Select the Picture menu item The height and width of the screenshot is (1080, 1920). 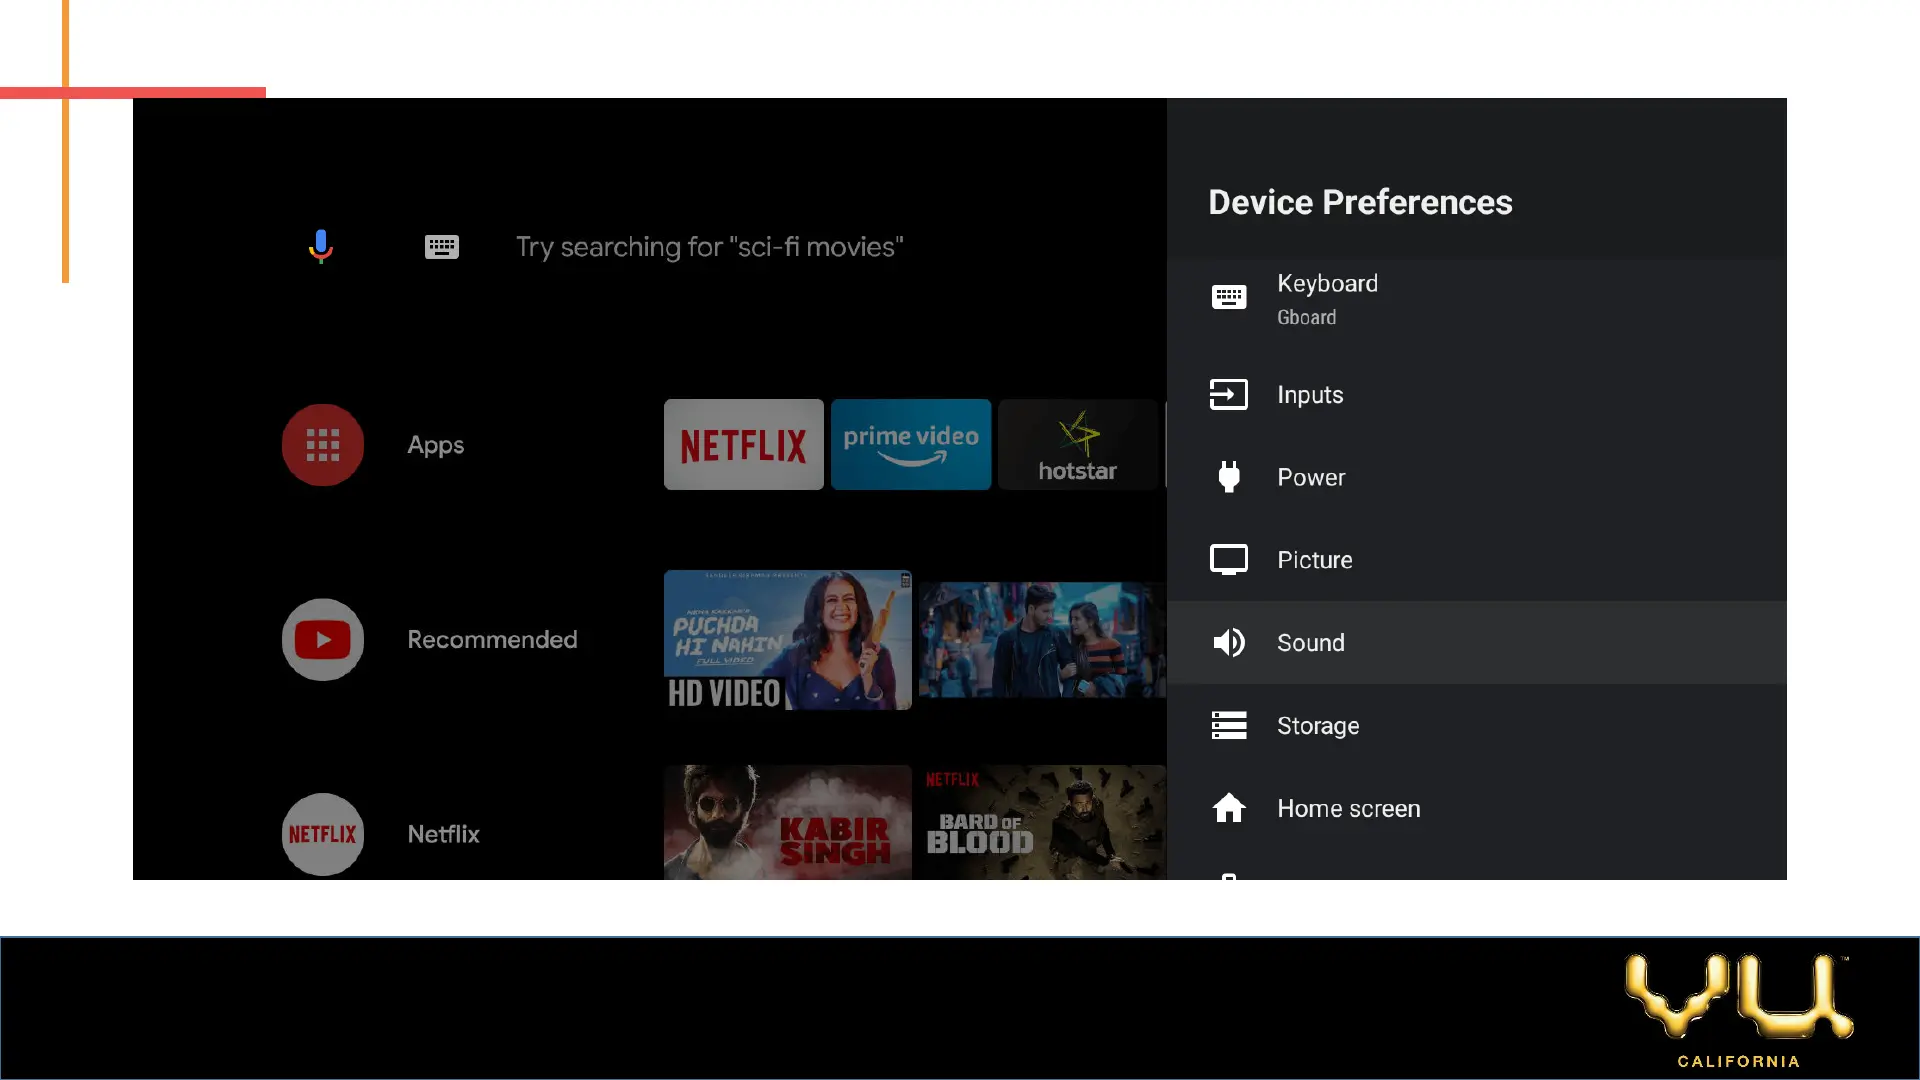click(1314, 560)
